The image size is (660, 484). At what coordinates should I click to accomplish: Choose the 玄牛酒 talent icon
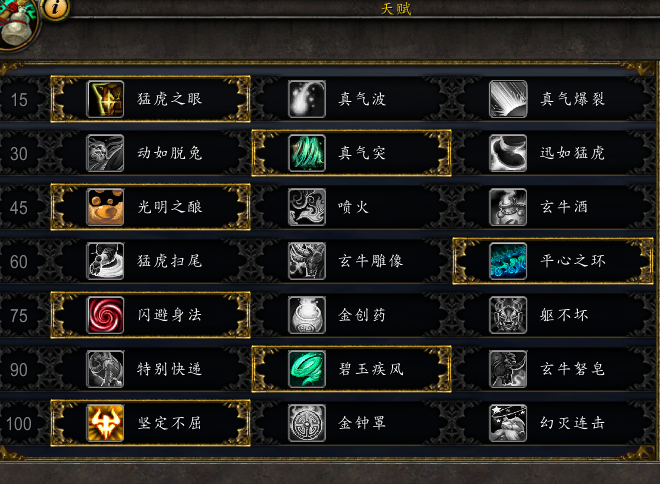tap(508, 207)
